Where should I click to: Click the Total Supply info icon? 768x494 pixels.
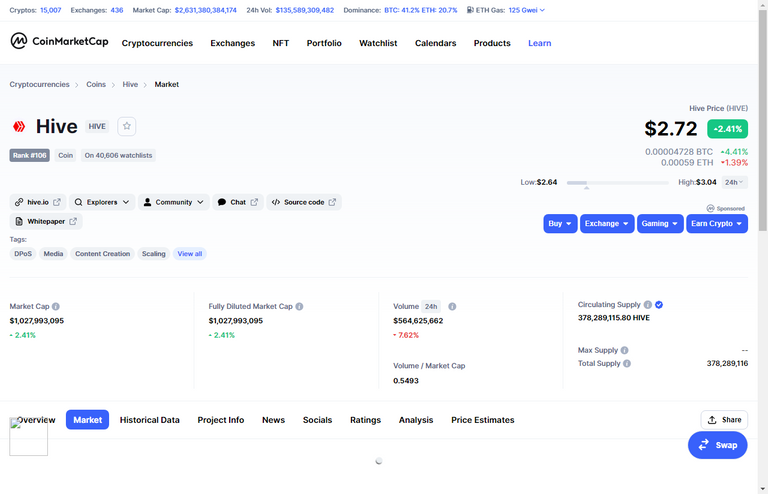627,363
